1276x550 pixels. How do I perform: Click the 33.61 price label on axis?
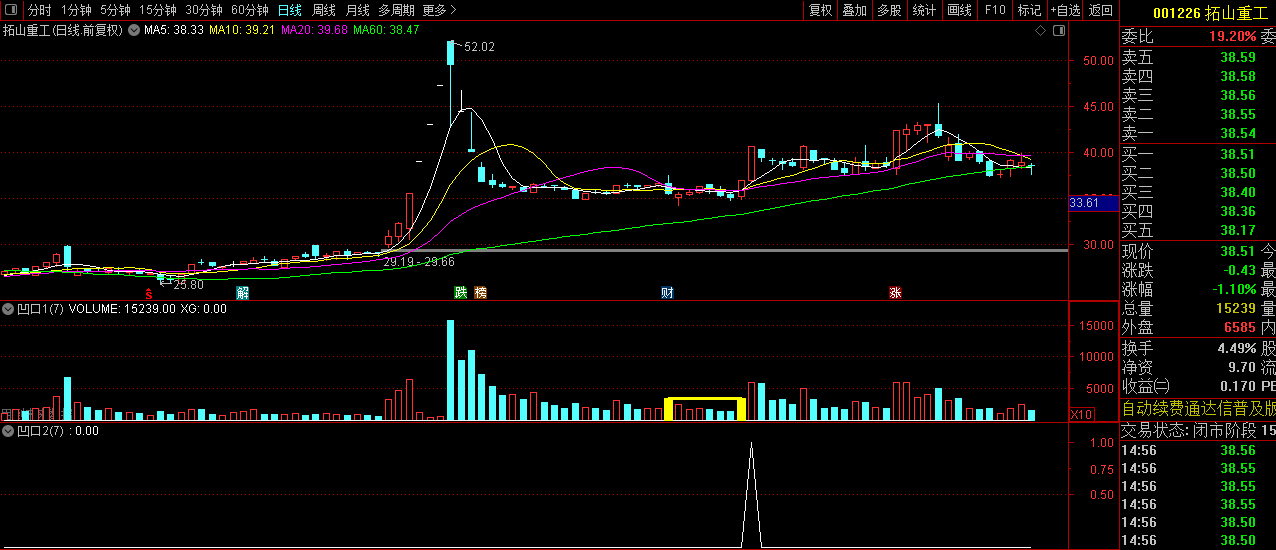[1084, 203]
